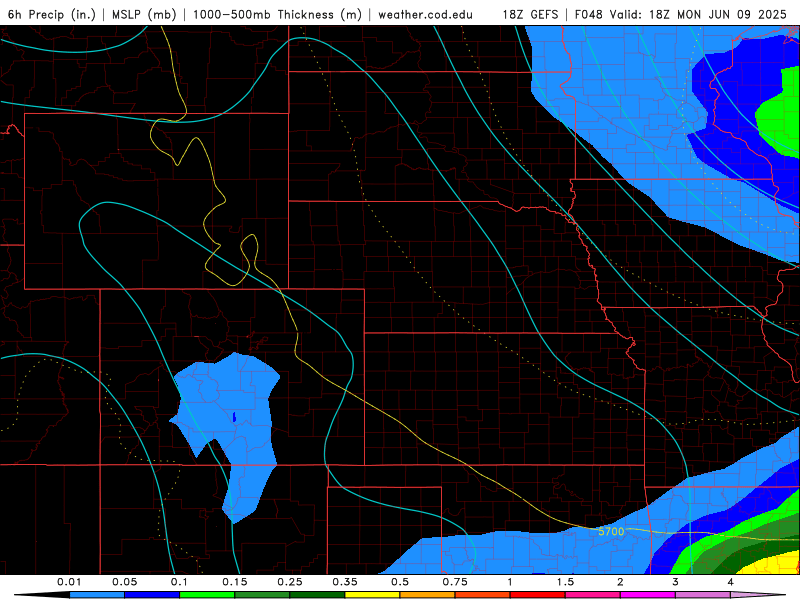The image size is (800, 600).
Task: Click the light blue 0.01–0.05 legend swatch
Action: (x=97, y=595)
